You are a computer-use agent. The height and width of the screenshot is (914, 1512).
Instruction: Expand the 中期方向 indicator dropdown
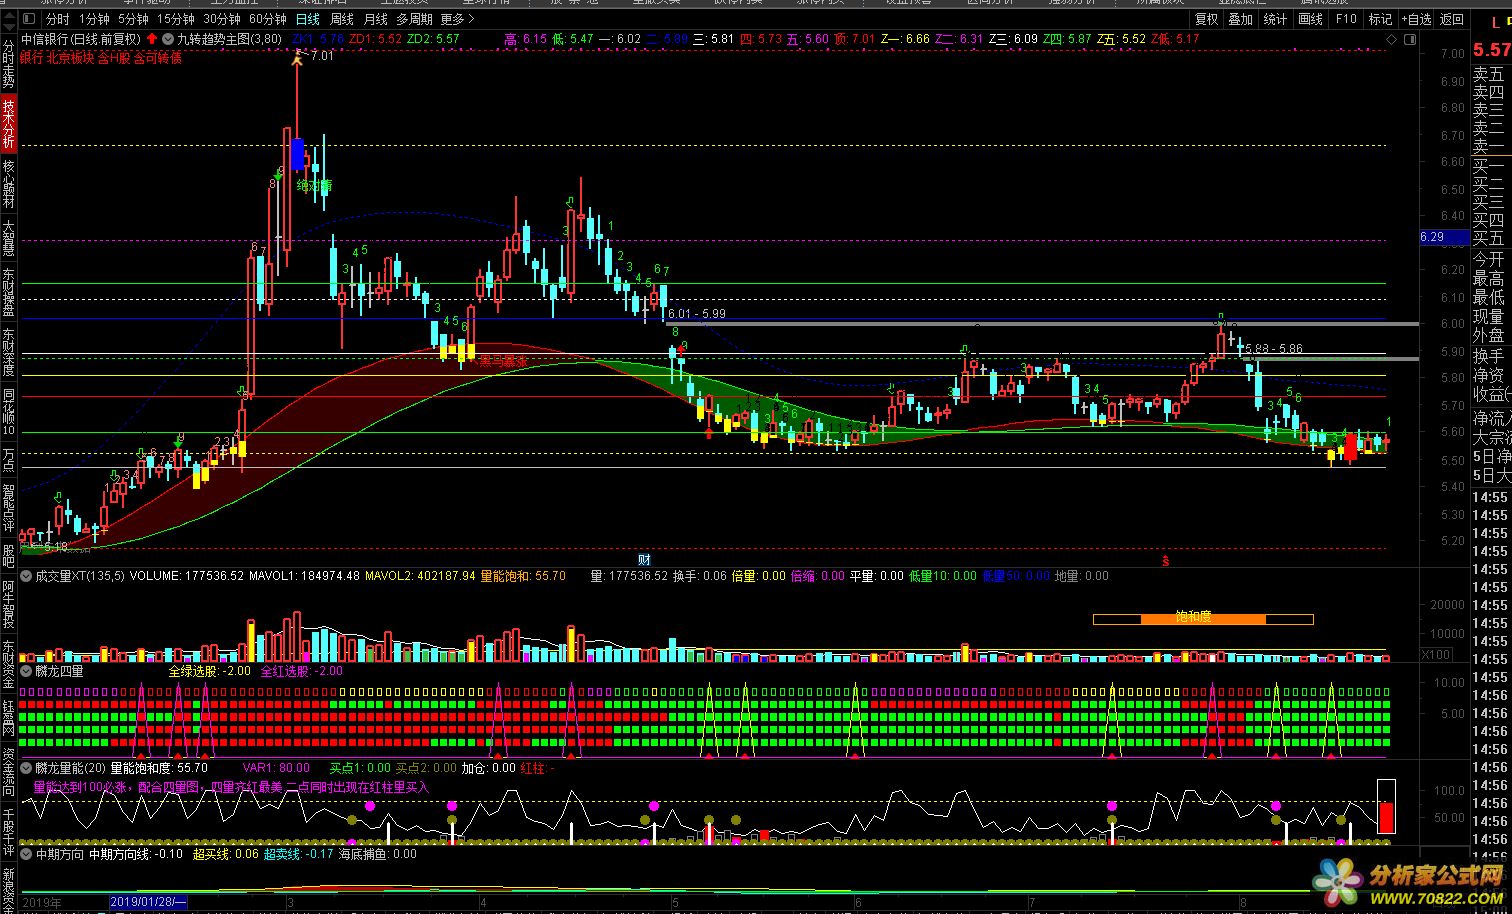tap(26, 854)
